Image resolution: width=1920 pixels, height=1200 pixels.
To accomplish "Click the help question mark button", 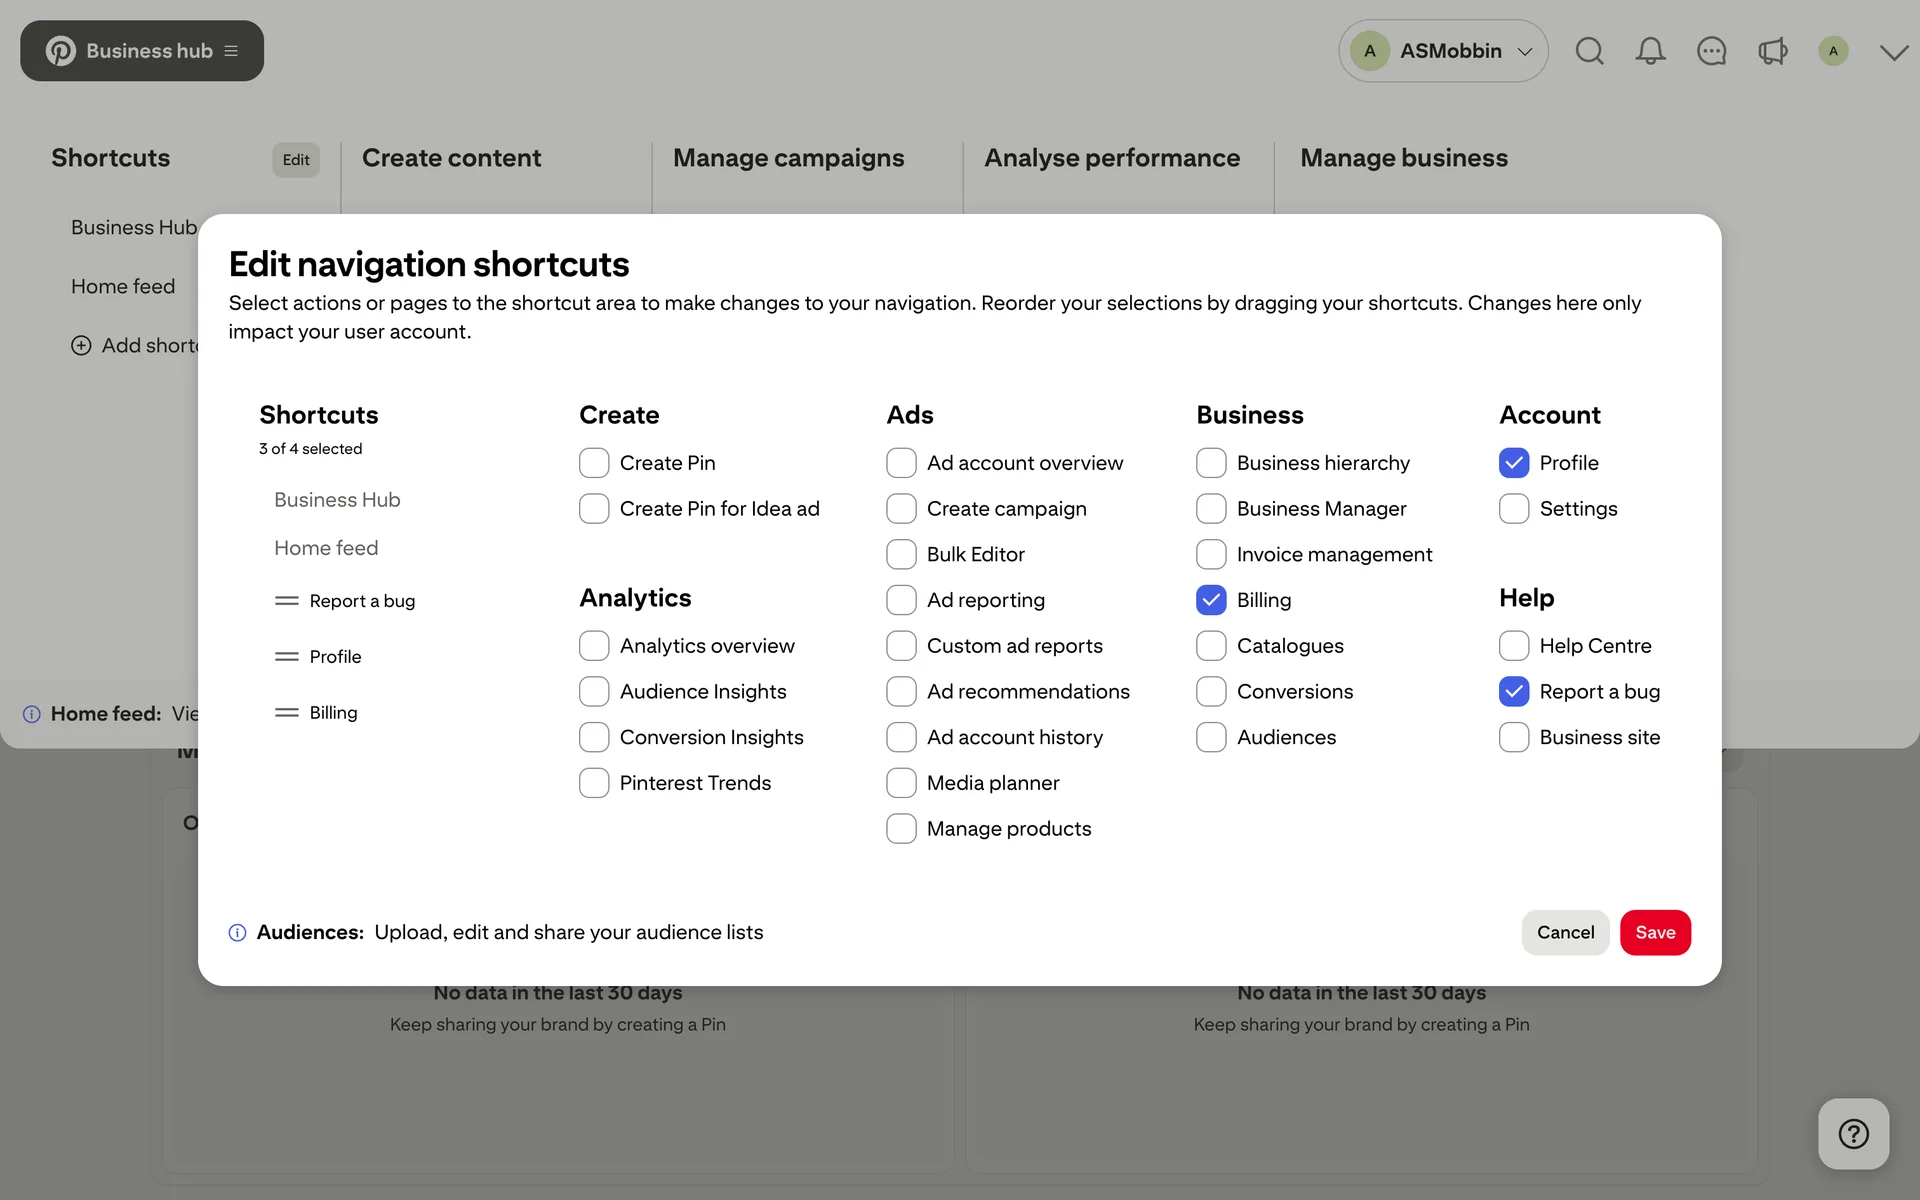I will click(1853, 1134).
